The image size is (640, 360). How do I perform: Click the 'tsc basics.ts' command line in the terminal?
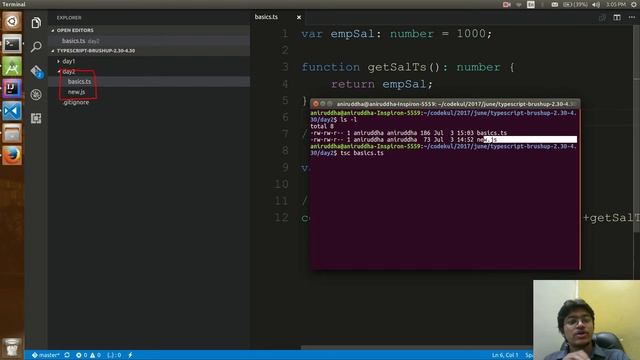click(362, 153)
